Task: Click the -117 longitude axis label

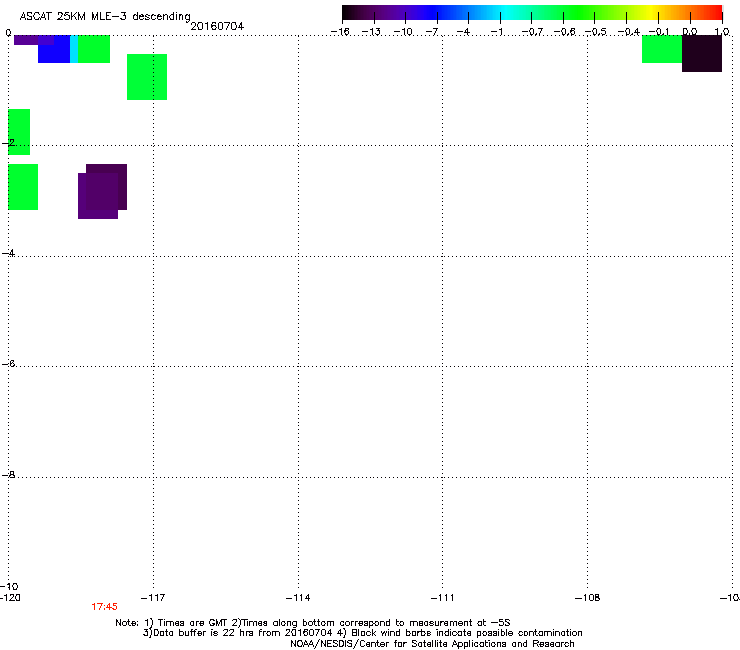Action: tap(153, 598)
